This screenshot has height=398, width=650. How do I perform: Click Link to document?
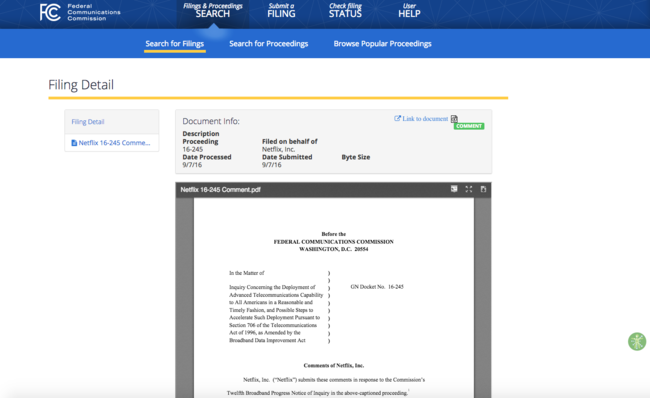click(425, 119)
